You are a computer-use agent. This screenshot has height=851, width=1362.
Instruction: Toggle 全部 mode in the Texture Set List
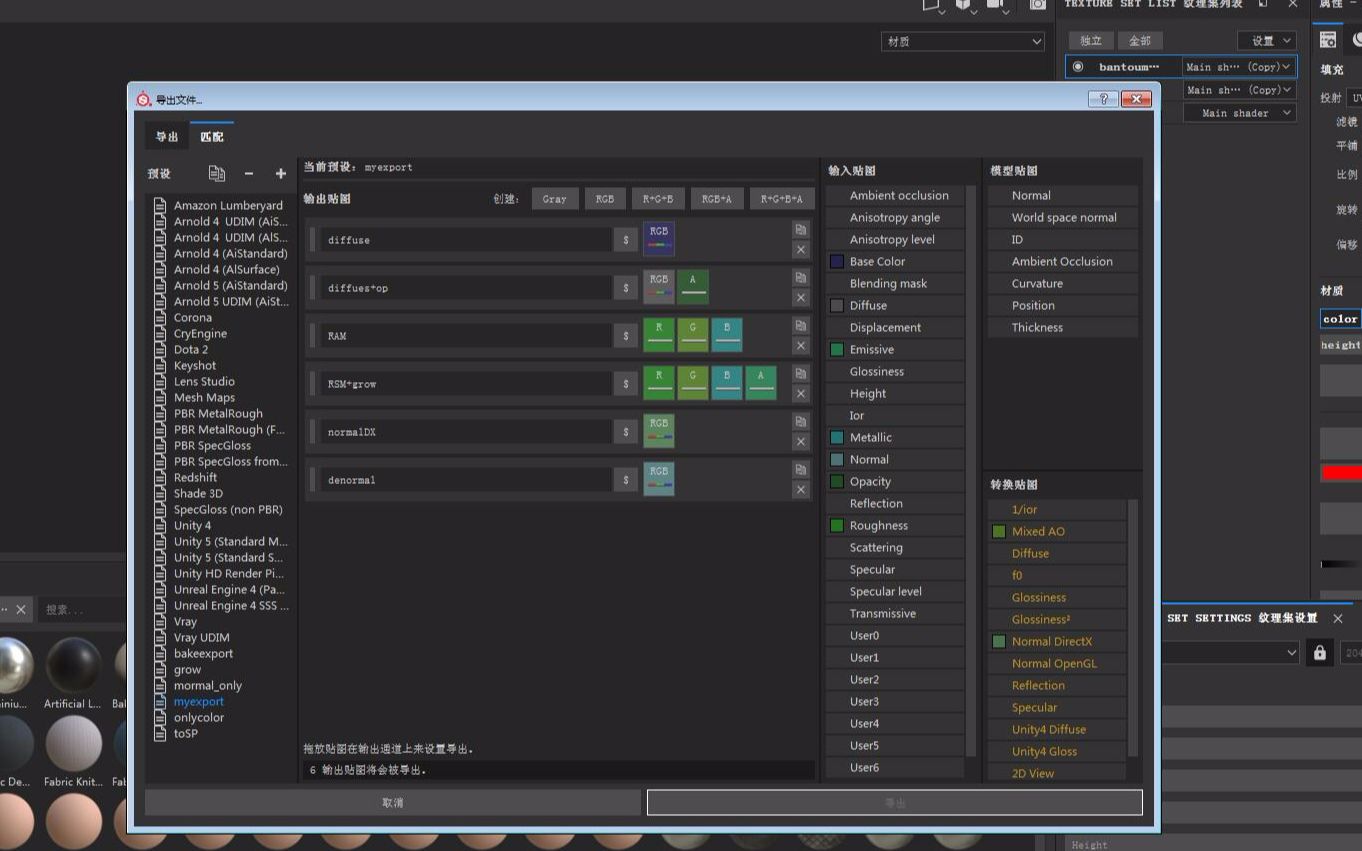pyautogui.click(x=1139, y=40)
